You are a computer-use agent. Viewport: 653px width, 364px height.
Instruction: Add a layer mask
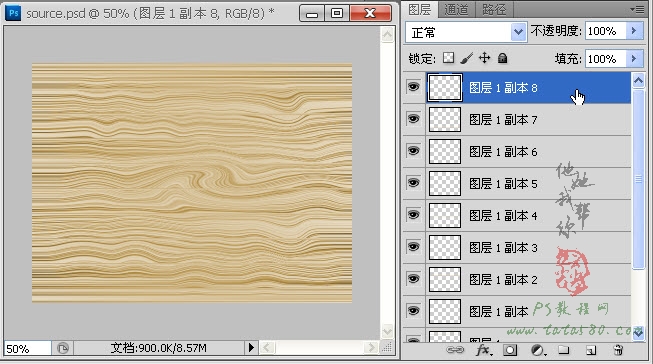[x=510, y=350]
